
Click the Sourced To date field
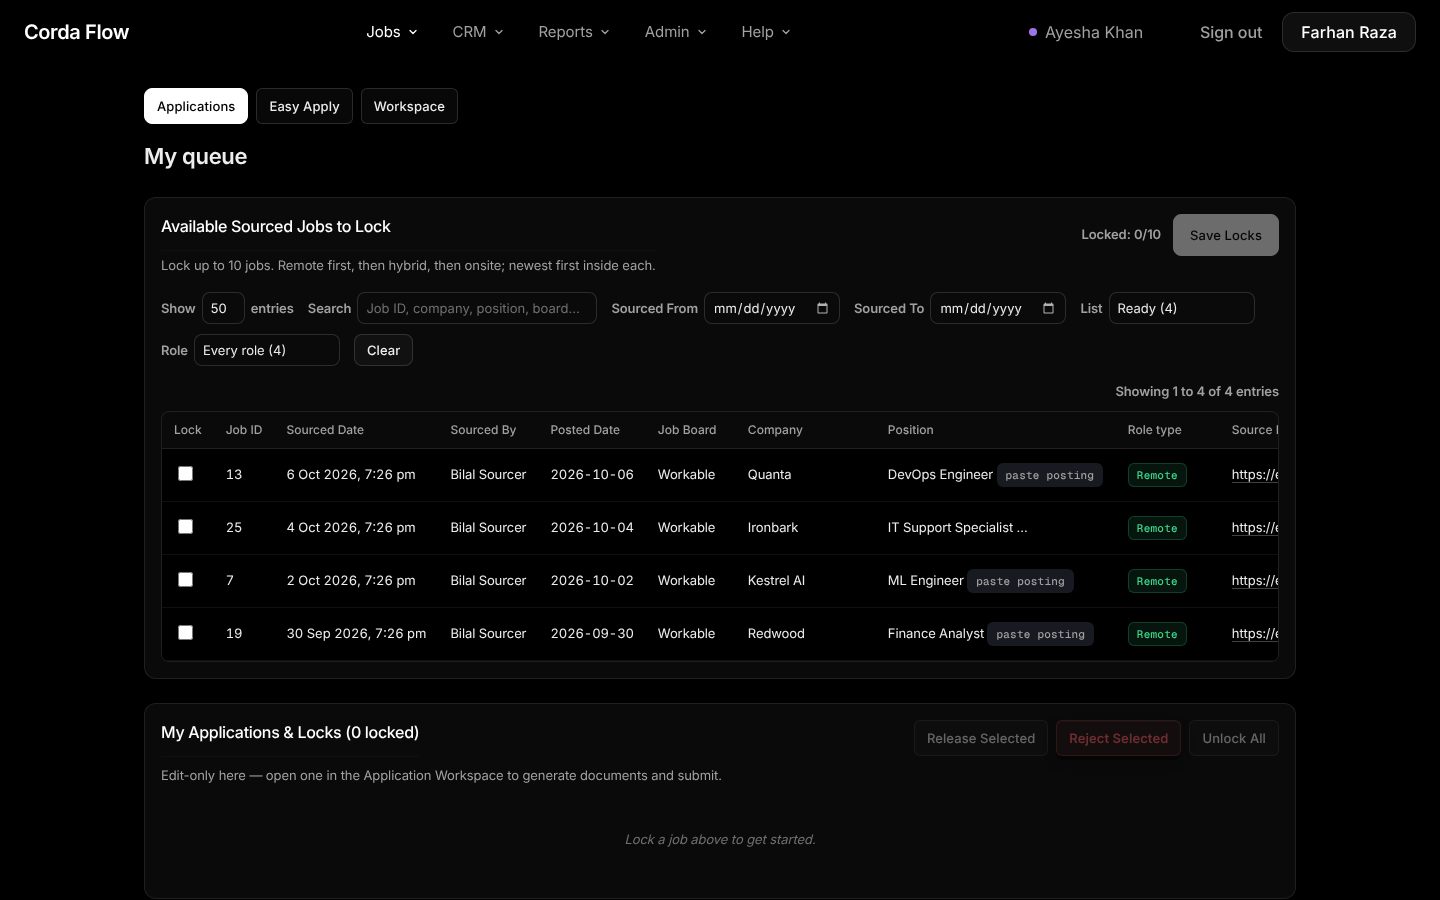tap(997, 308)
